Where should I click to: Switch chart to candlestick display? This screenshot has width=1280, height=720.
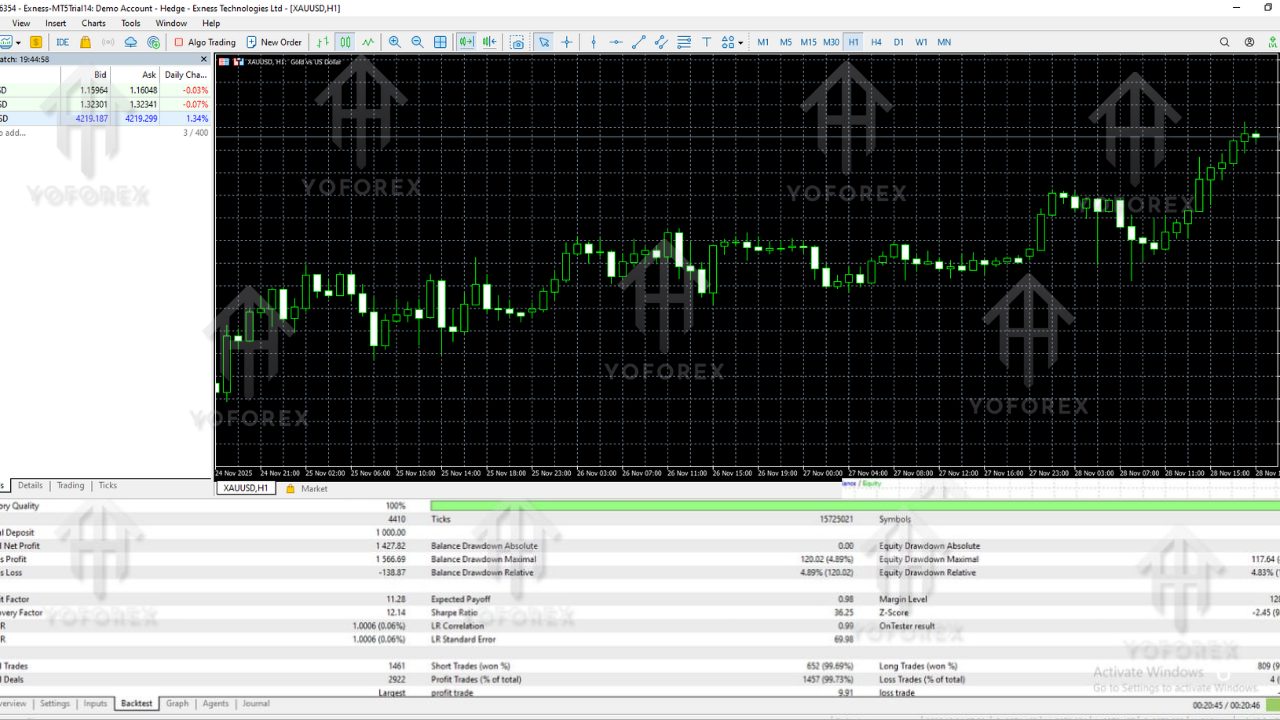[x=345, y=42]
